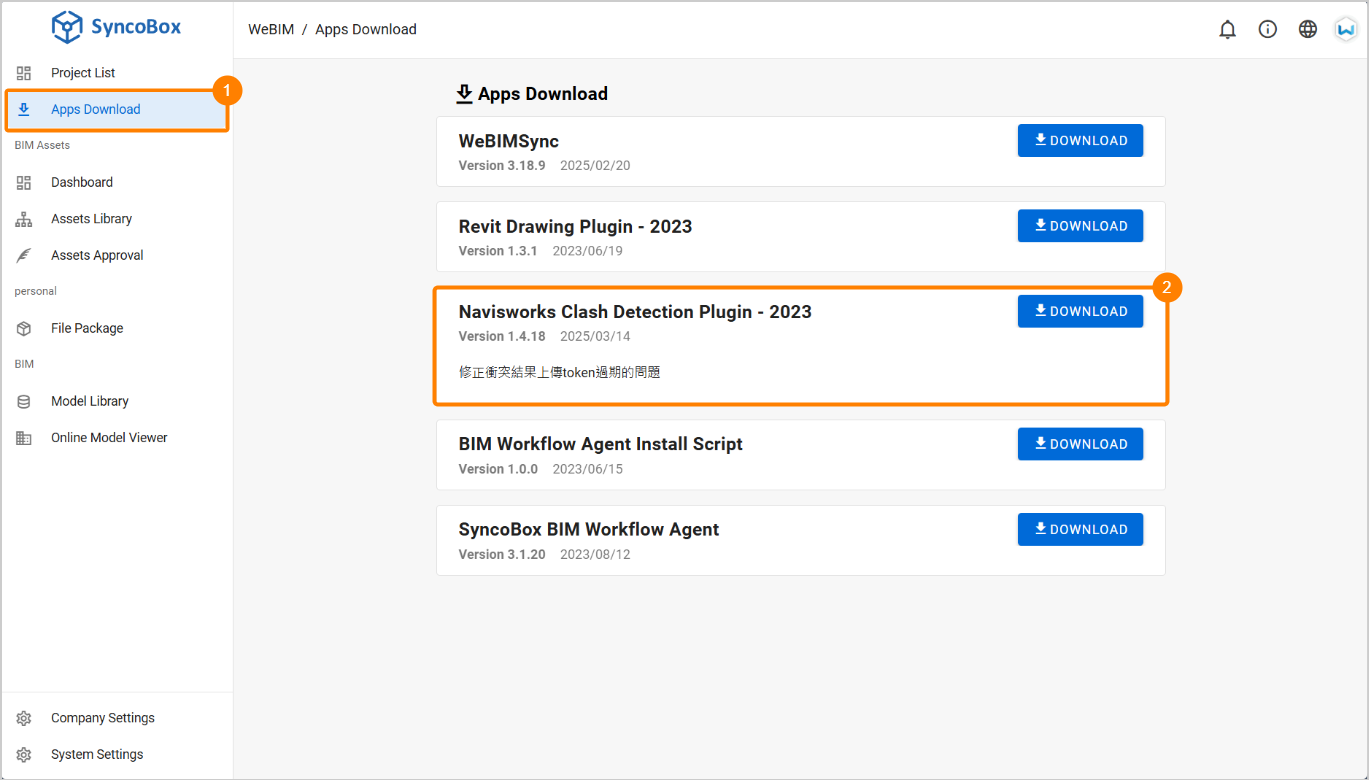
Task: Click Revit Drawing Plugin - 2023 title
Action: coord(575,226)
